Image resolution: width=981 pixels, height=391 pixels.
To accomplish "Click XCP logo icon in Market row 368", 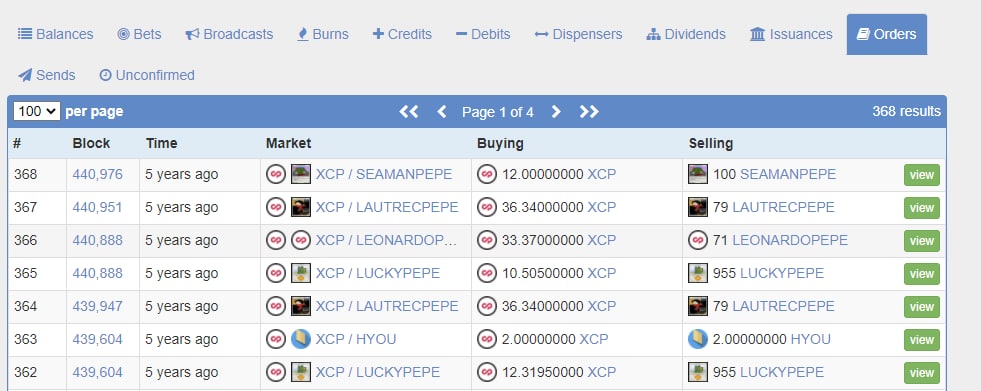I will coord(276,174).
